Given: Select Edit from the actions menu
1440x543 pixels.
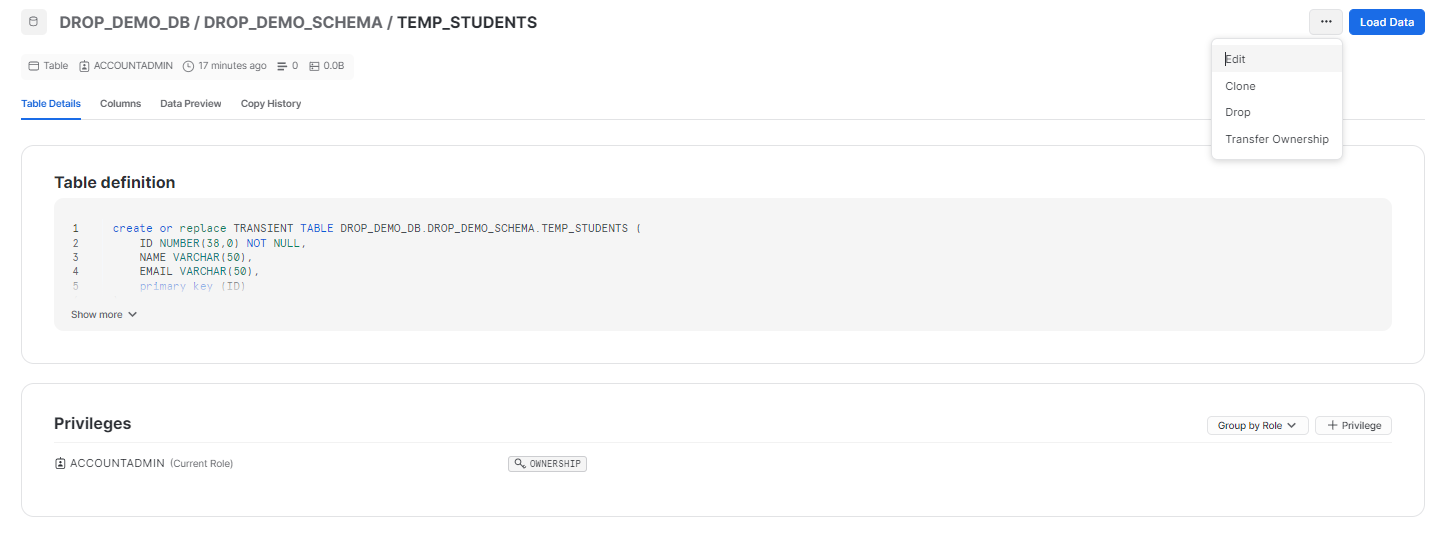Looking at the screenshot, I should [x=1236, y=59].
